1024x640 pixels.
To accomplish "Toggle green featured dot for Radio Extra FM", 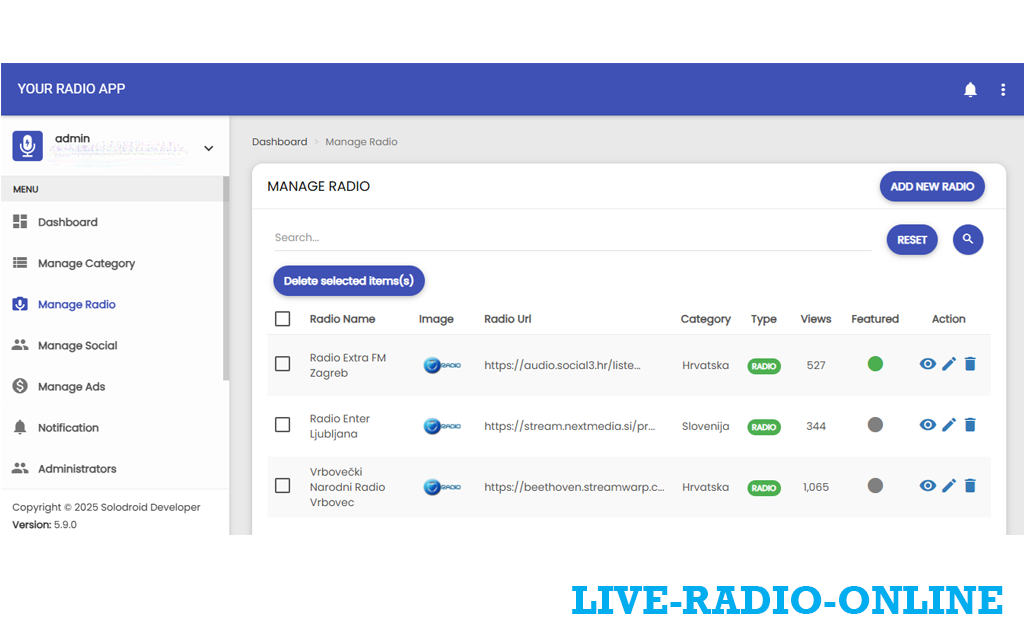I will click(875, 364).
